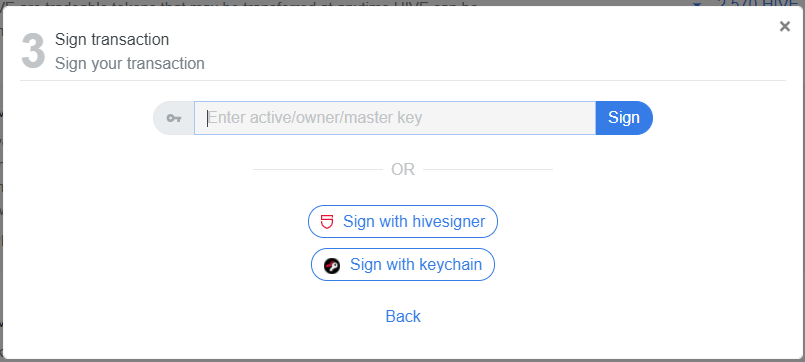The height and width of the screenshot is (362, 805).
Task: Click the dimmed tradeable tokens text above dialog
Action: point(241,3)
